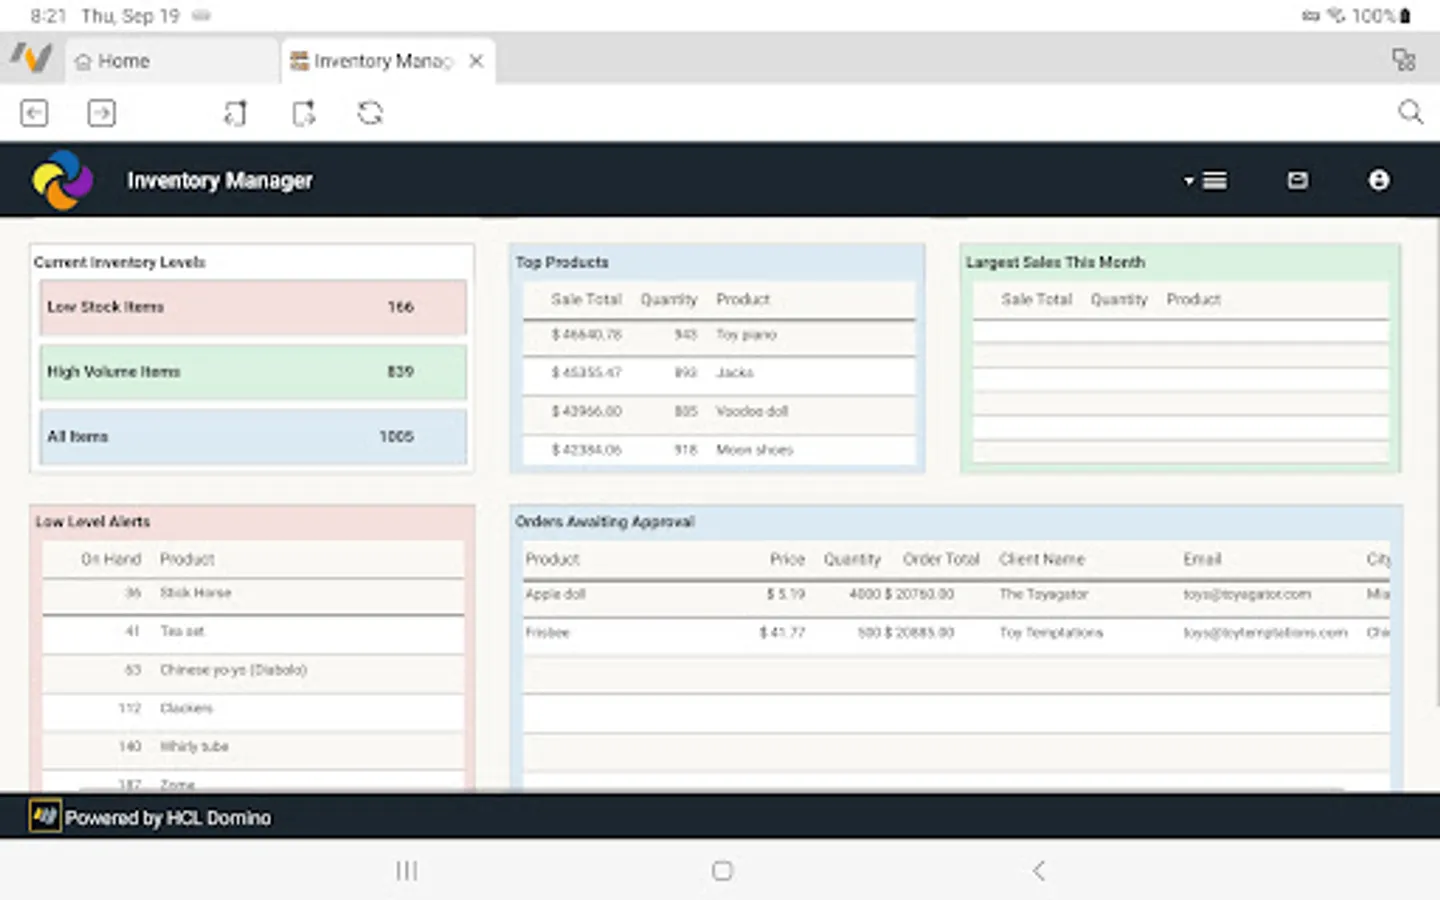This screenshot has height=900, width=1440.
Task: Select the Low Stock Items row
Action: (252, 307)
